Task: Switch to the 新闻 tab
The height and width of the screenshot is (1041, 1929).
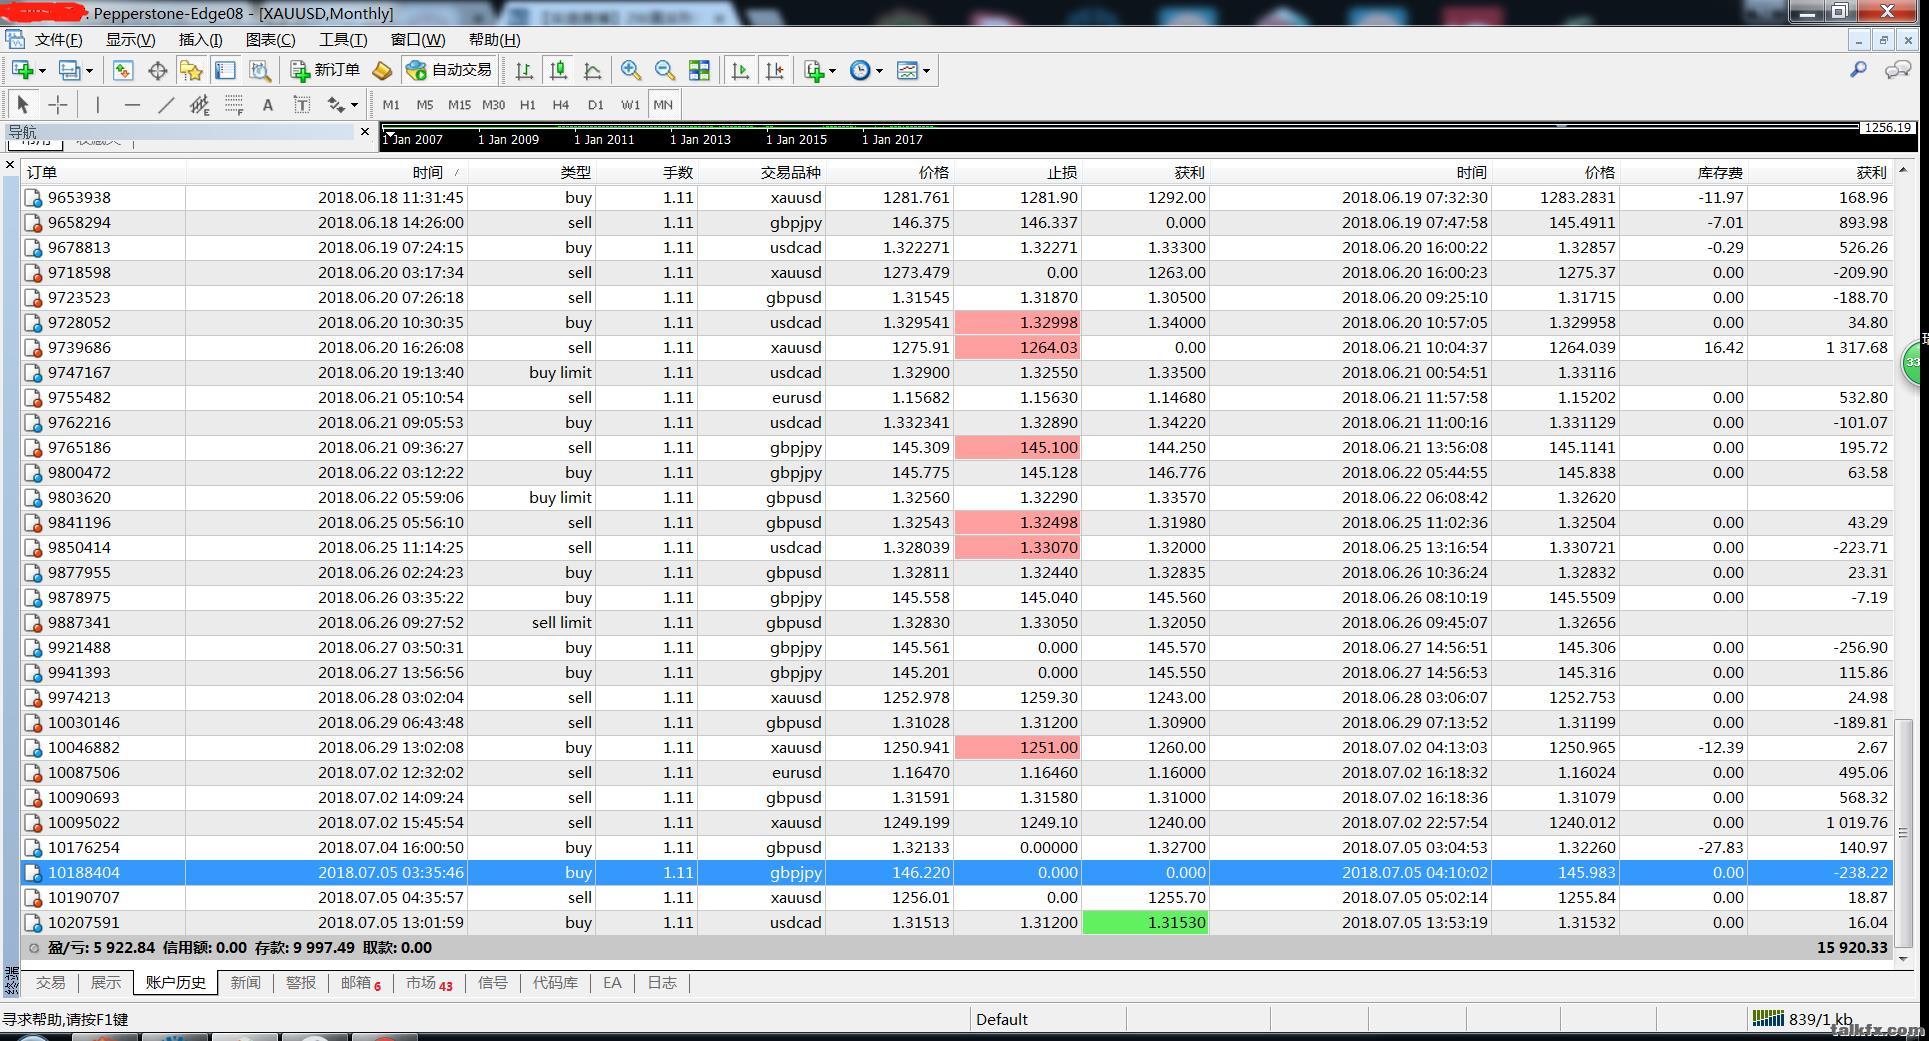Action: [245, 983]
